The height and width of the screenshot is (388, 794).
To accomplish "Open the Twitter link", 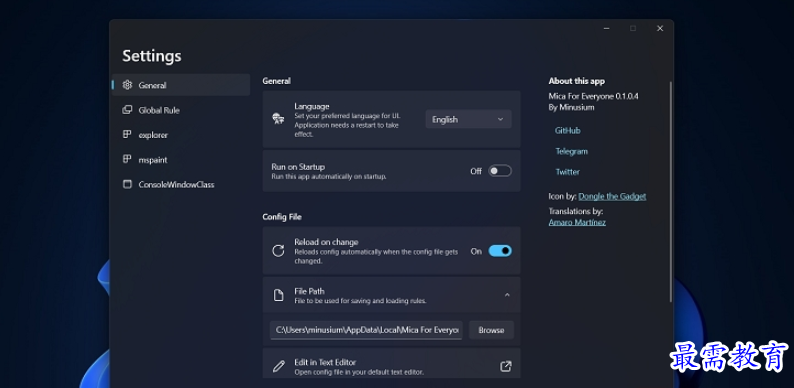I will tap(567, 172).
